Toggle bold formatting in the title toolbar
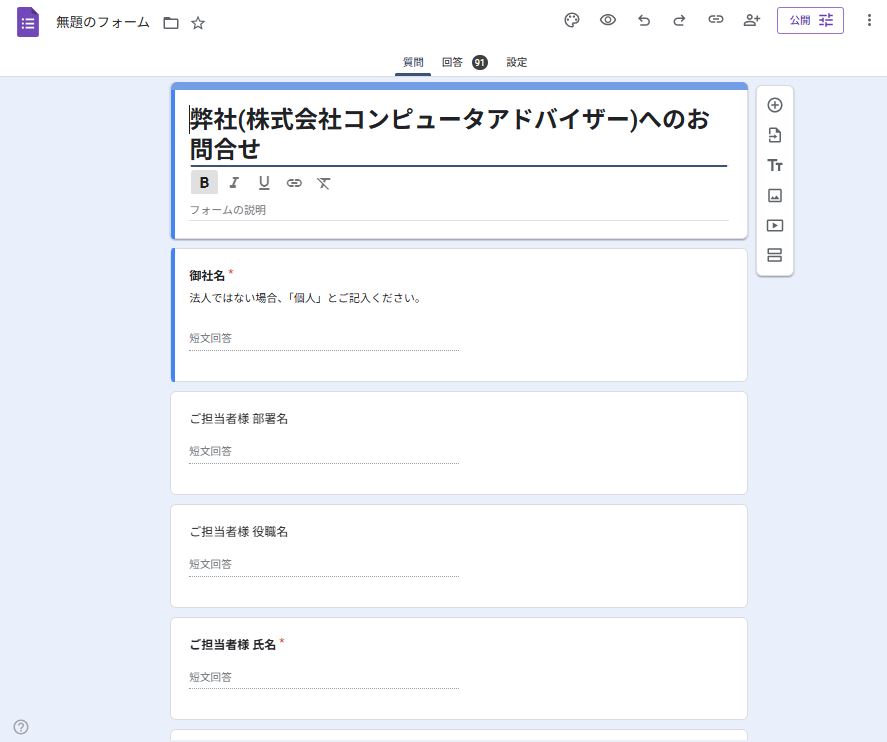Image resolution: width=887 pixels, height=742 pixels. tap(204, 182)
